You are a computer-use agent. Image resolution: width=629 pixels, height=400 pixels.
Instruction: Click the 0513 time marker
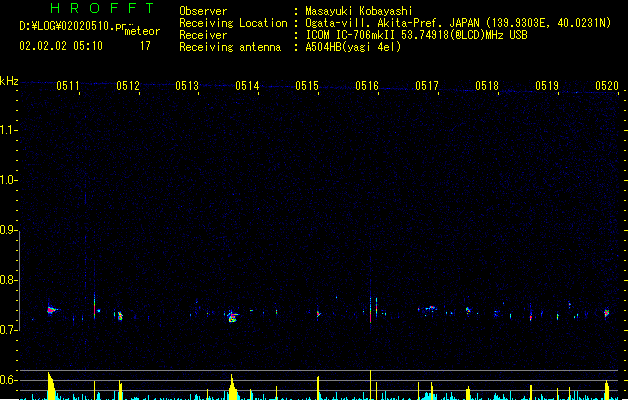tap(187, 85)
